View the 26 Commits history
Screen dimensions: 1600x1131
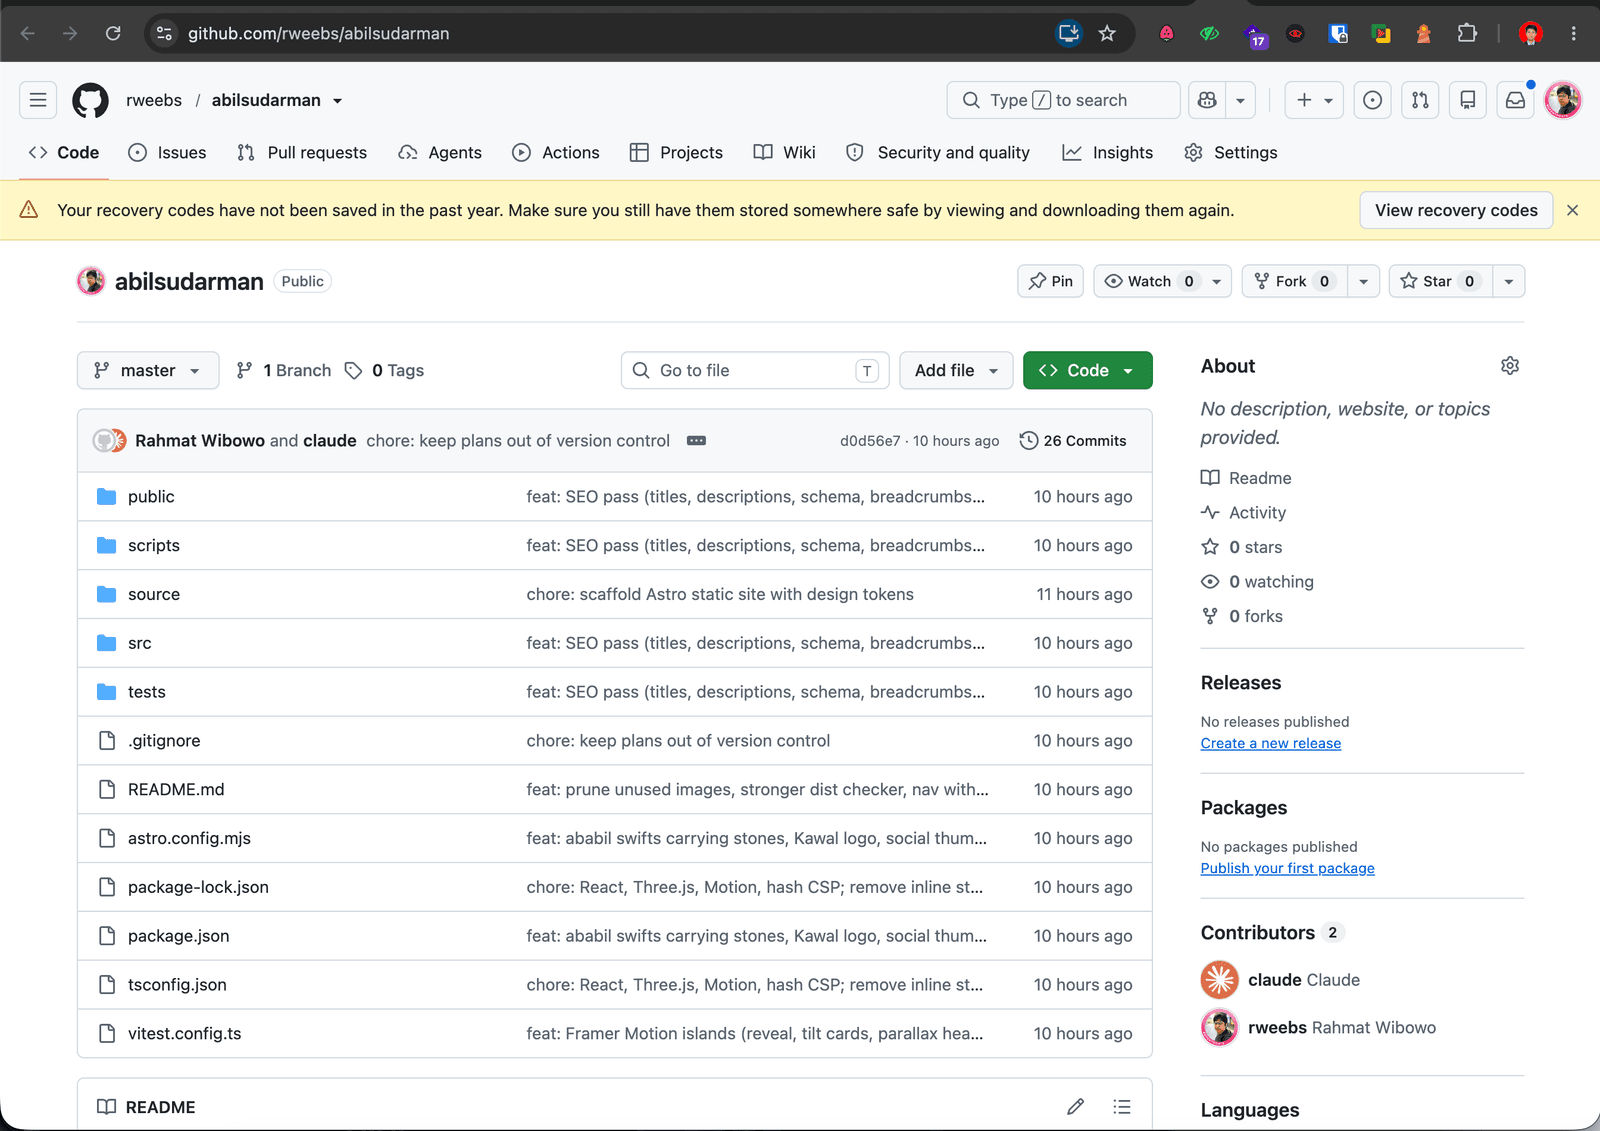[1073, 441]
